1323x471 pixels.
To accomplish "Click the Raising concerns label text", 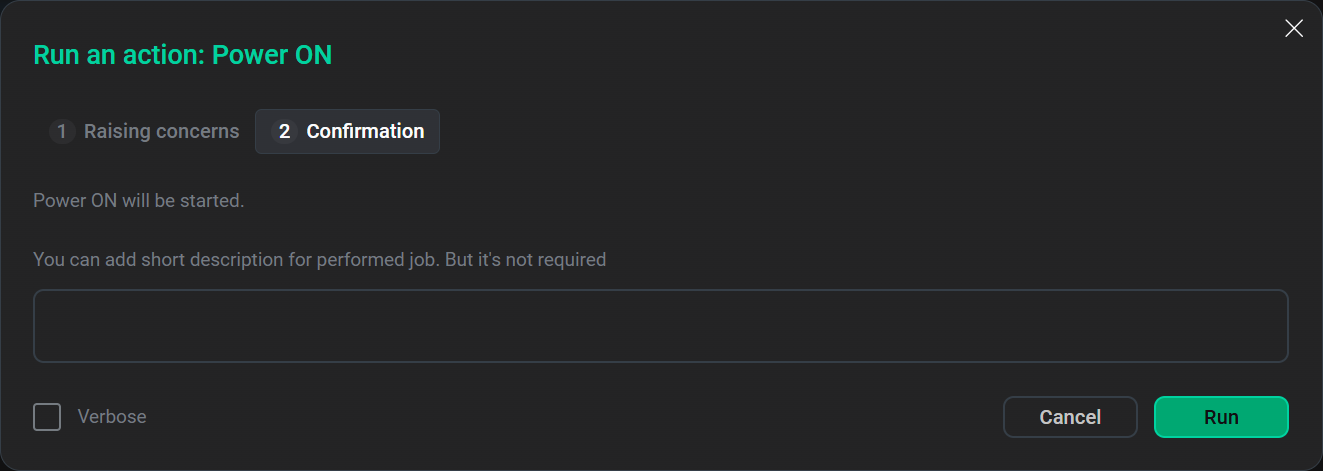I will click(162, 131).
